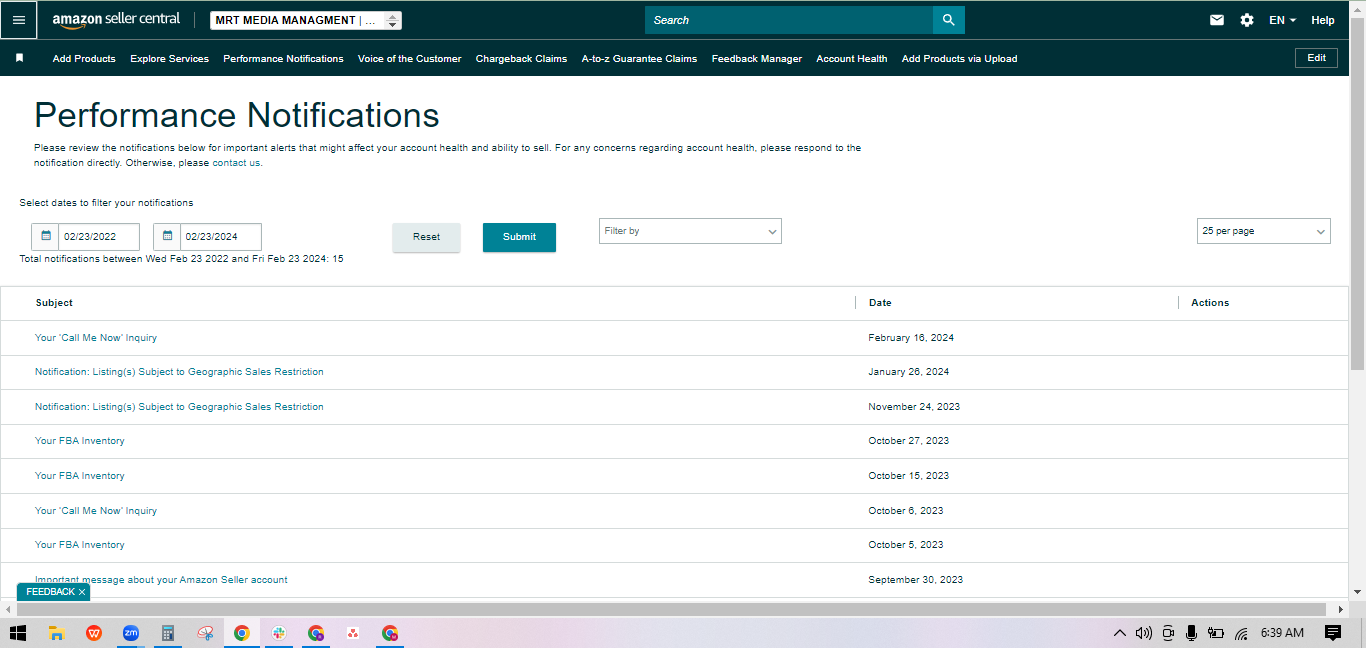This screenshot has height=648, width=1366.
Task: Click the Reset button
Action: pyautogui.click(x=426, y=237)
